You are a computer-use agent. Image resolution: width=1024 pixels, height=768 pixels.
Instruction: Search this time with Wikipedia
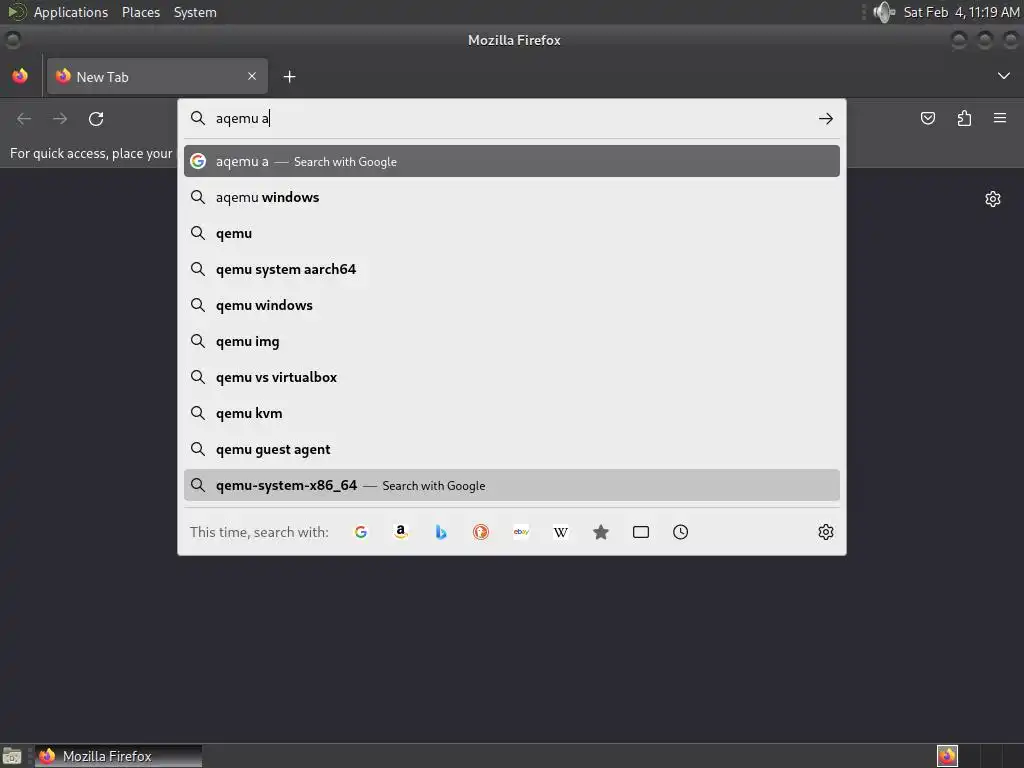[x=561, y=532]
